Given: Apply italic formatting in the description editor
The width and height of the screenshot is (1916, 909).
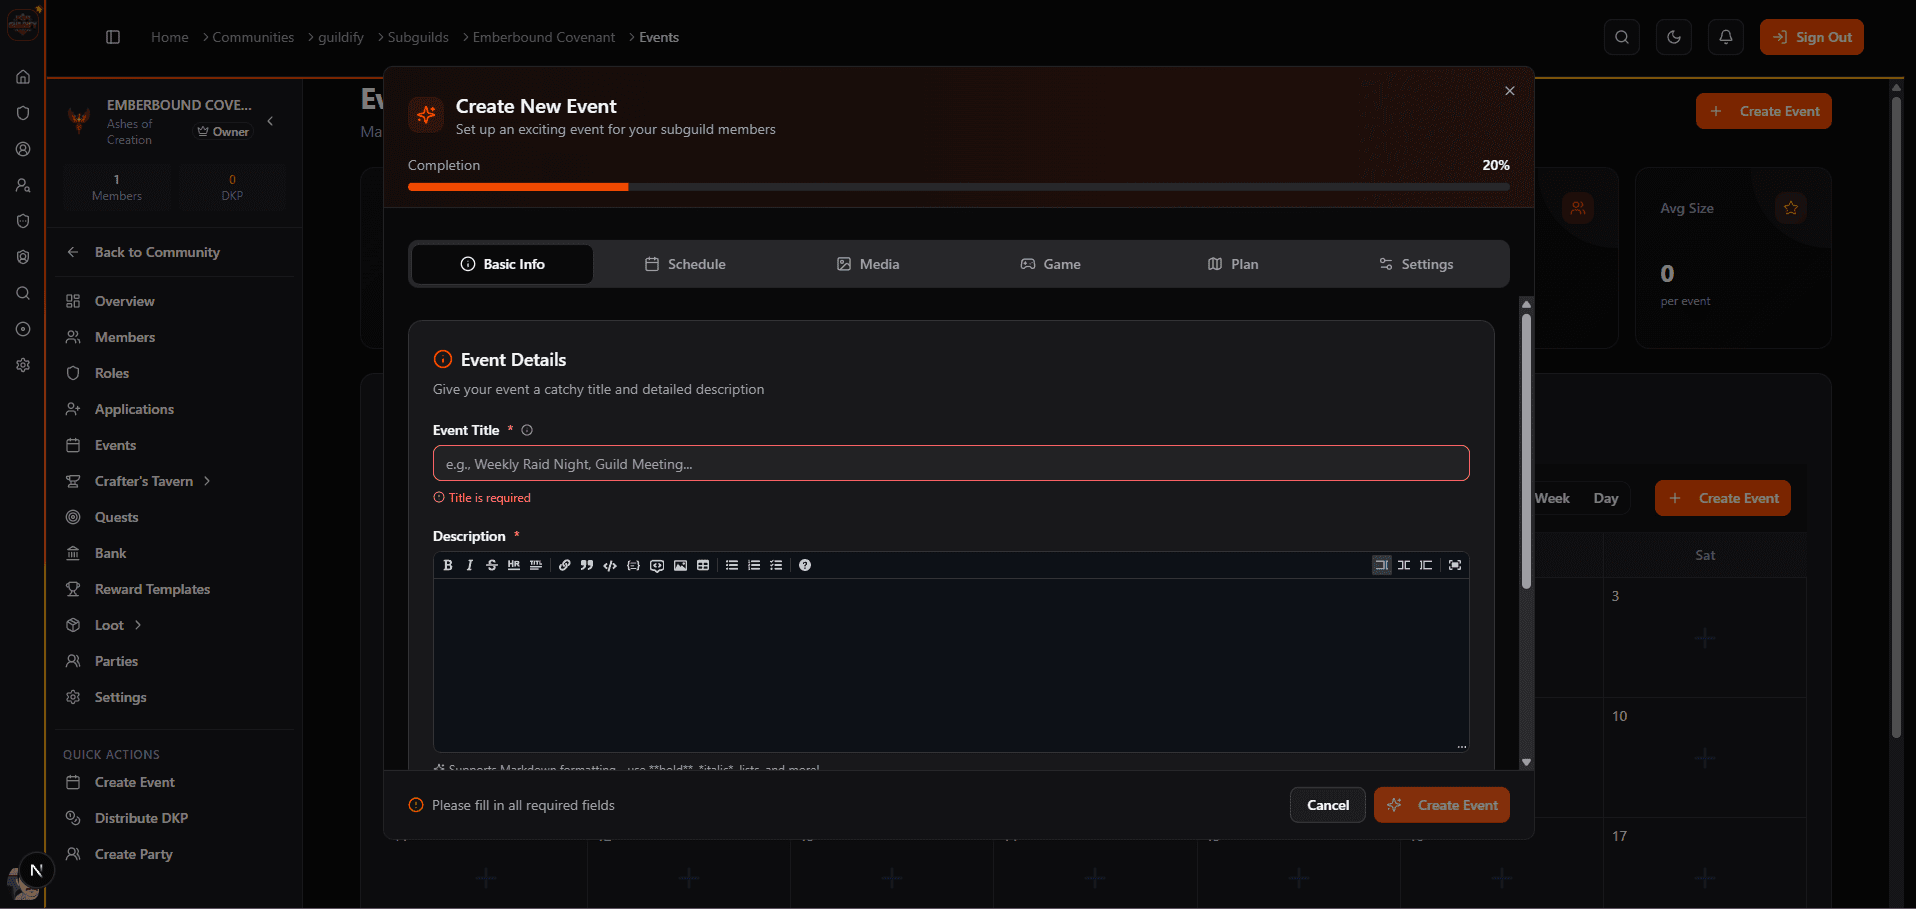Looking at the screenshot, I should 469,564.
